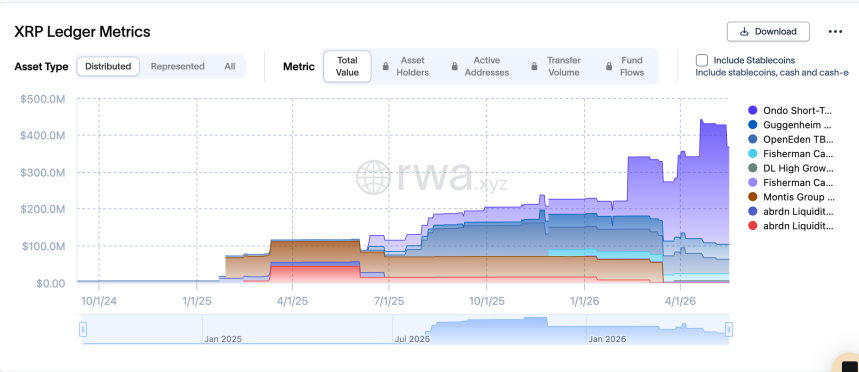Click the 7/1/25 x-axis label
Image resolution: width=859 pixels, height=372 pixels.
[389, 301]
